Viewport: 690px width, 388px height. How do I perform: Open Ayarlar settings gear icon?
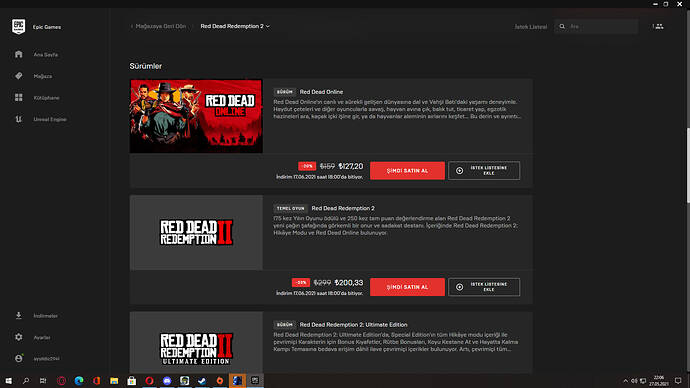18,337
